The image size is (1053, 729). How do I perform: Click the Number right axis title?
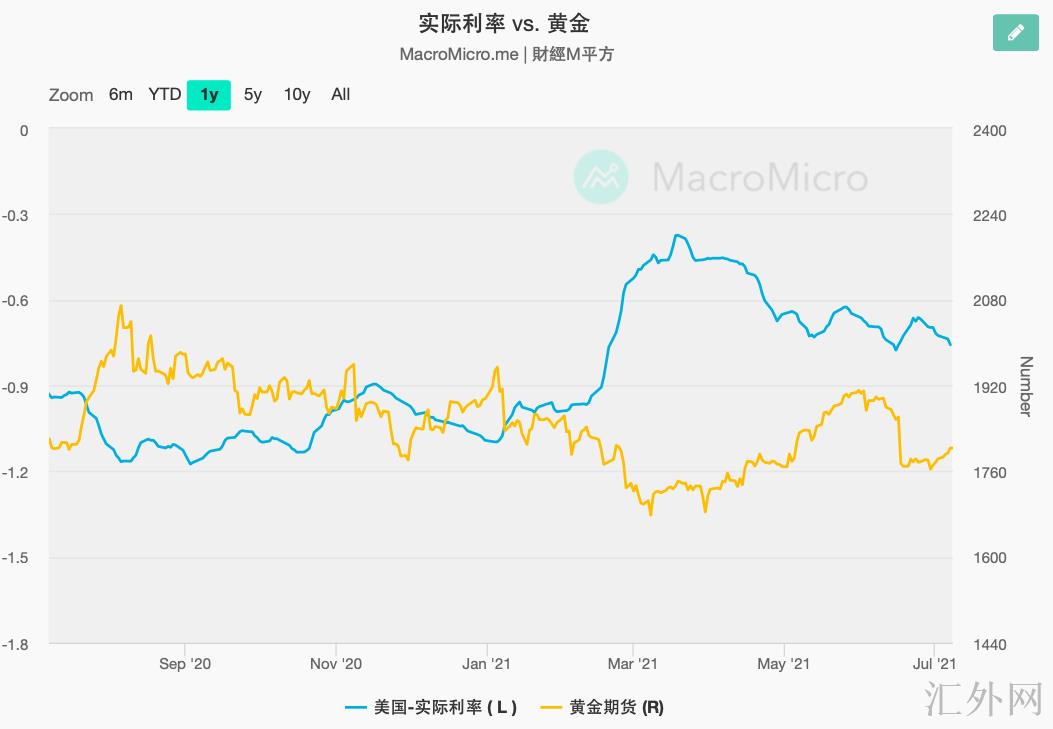[x=1025, y=386]
